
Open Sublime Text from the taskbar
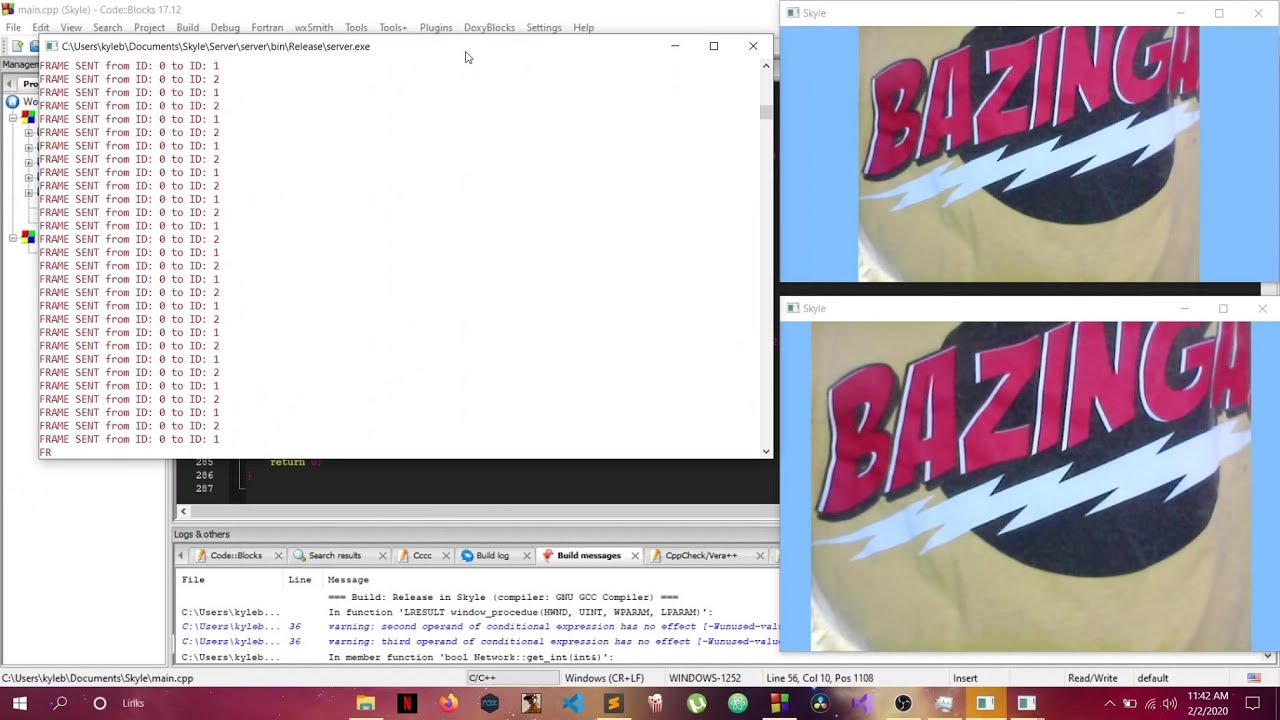(x=613, y=704)
